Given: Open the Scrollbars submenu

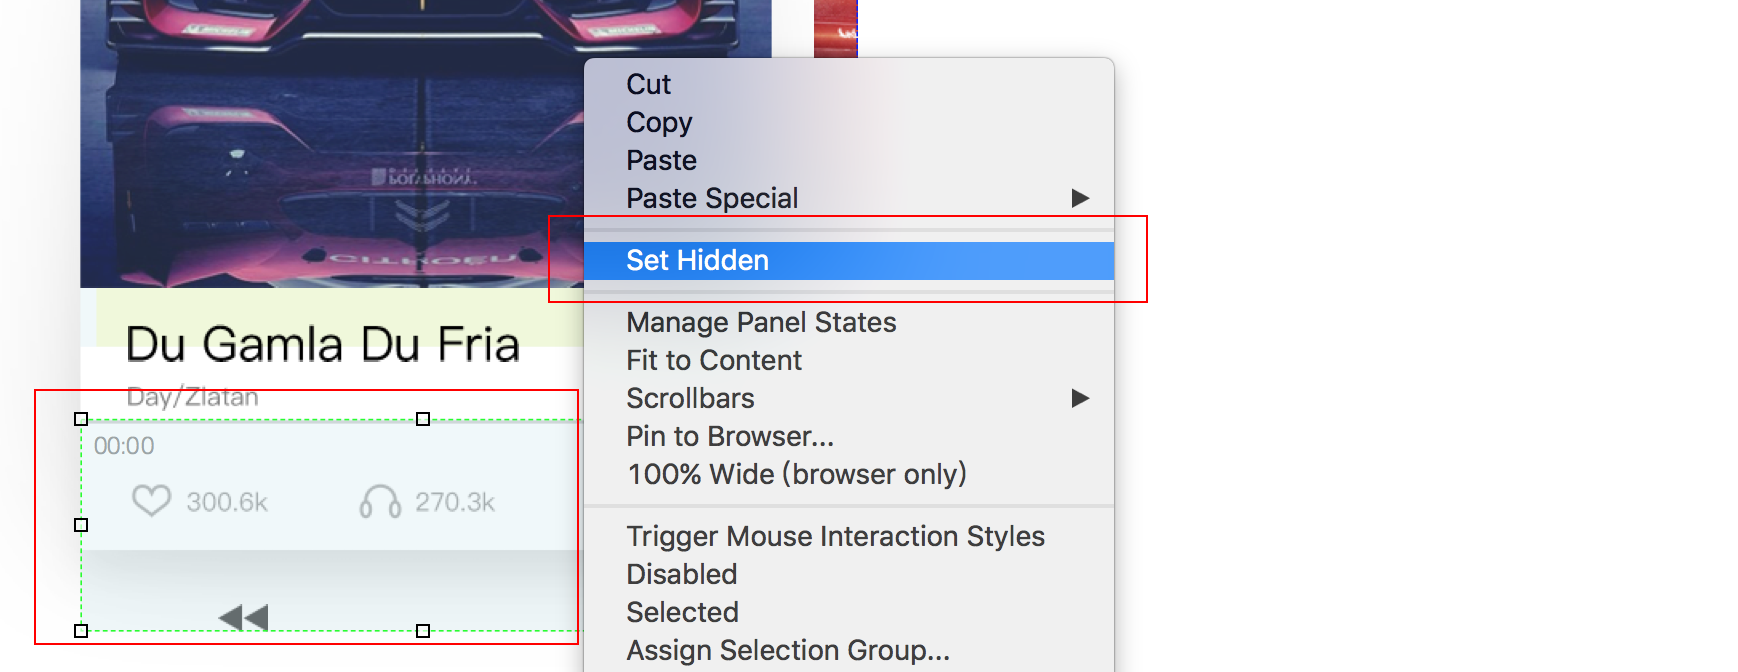Looking at the screenshot, I should coord(691,399).
